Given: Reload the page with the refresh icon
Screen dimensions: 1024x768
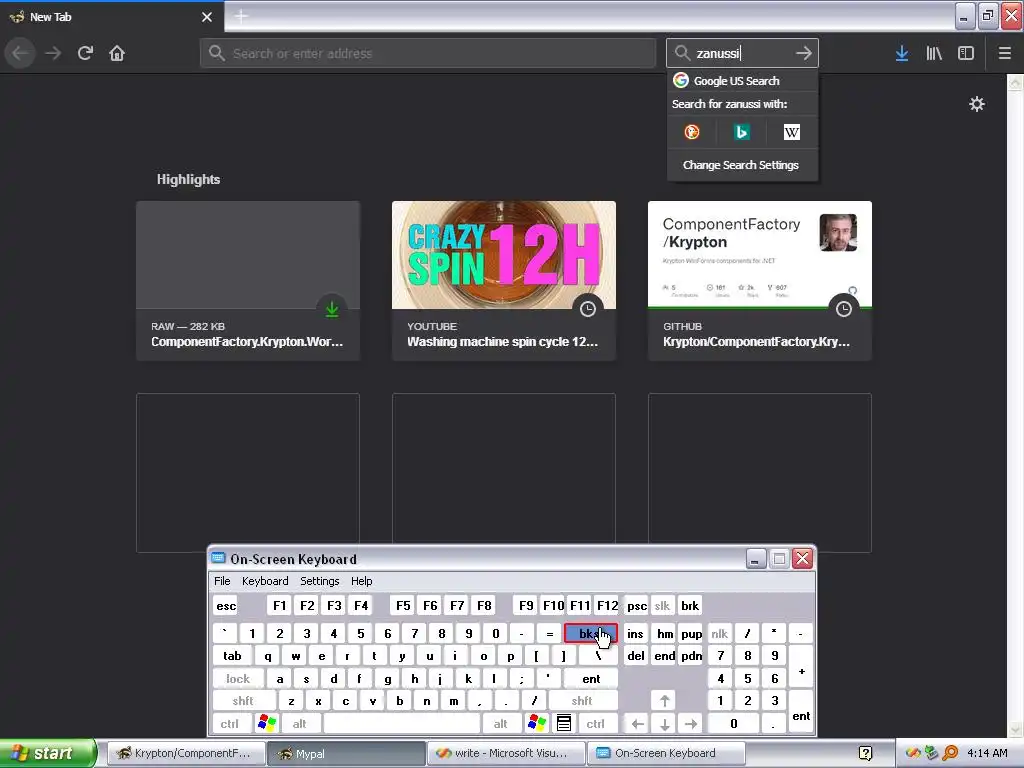Looking at the screenshot, I should (85, 53).
